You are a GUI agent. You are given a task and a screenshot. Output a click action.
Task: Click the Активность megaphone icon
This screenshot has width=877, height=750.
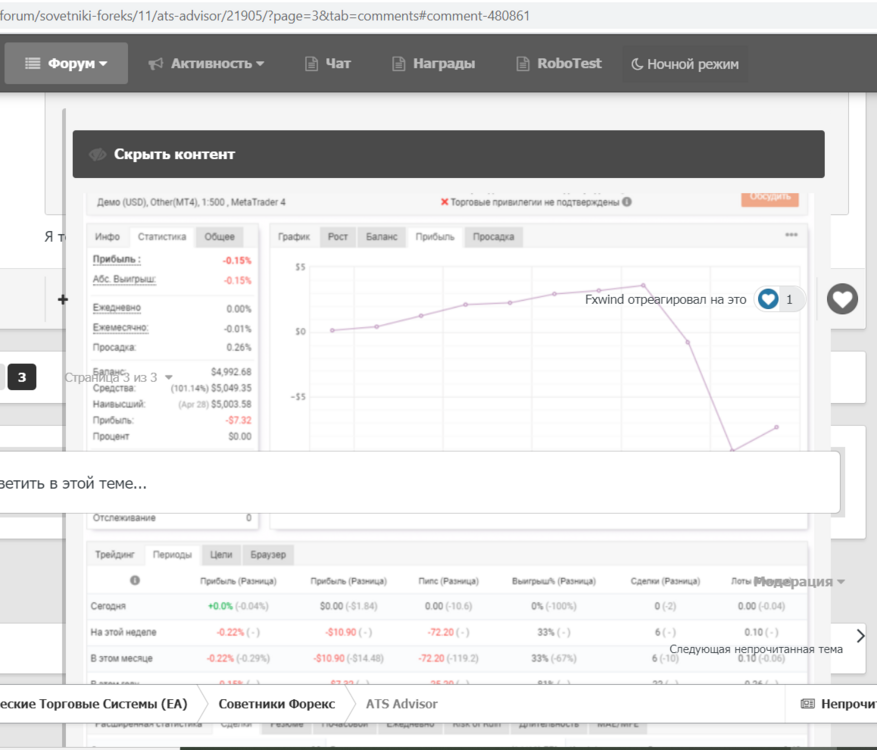[155, 64]
